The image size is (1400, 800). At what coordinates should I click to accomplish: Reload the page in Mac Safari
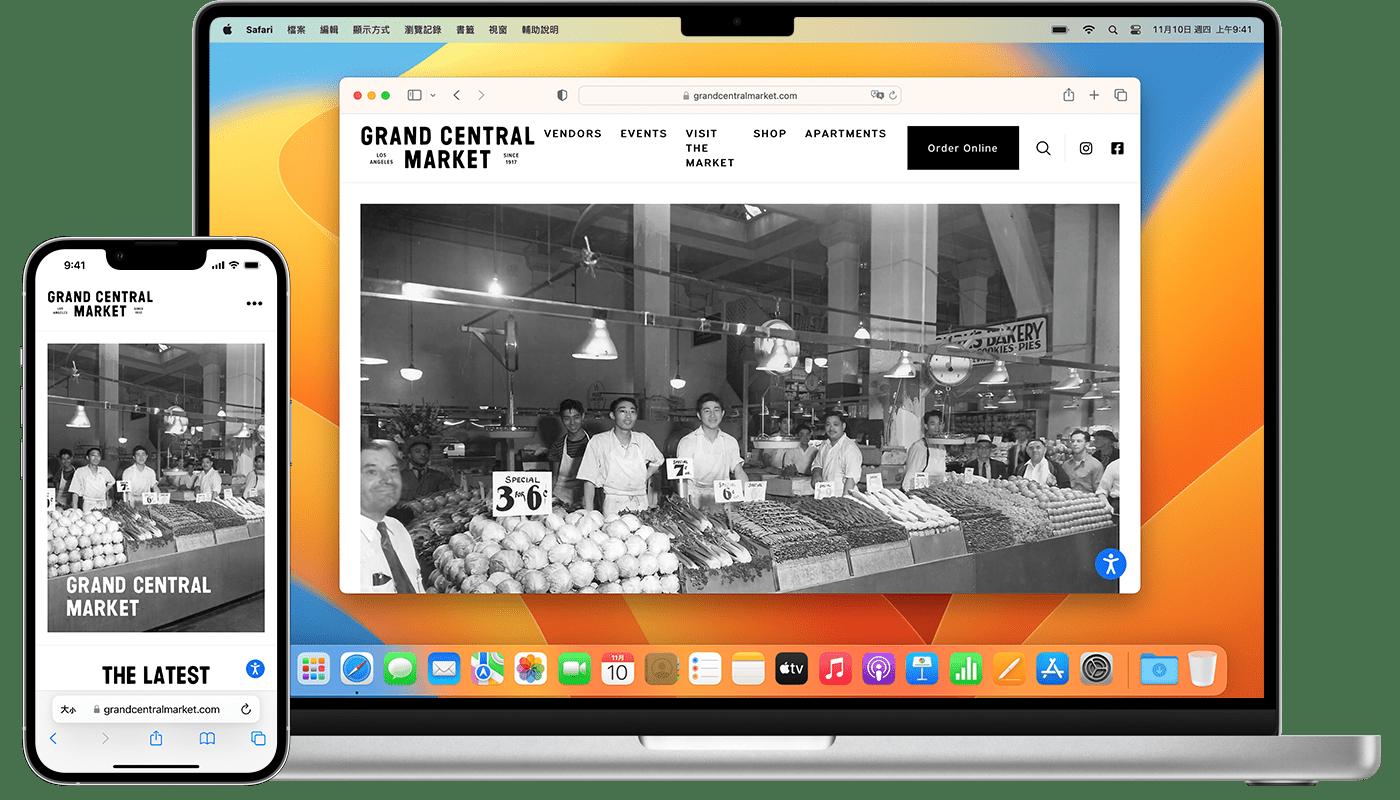pyautogui.click(x=893, y=96)
